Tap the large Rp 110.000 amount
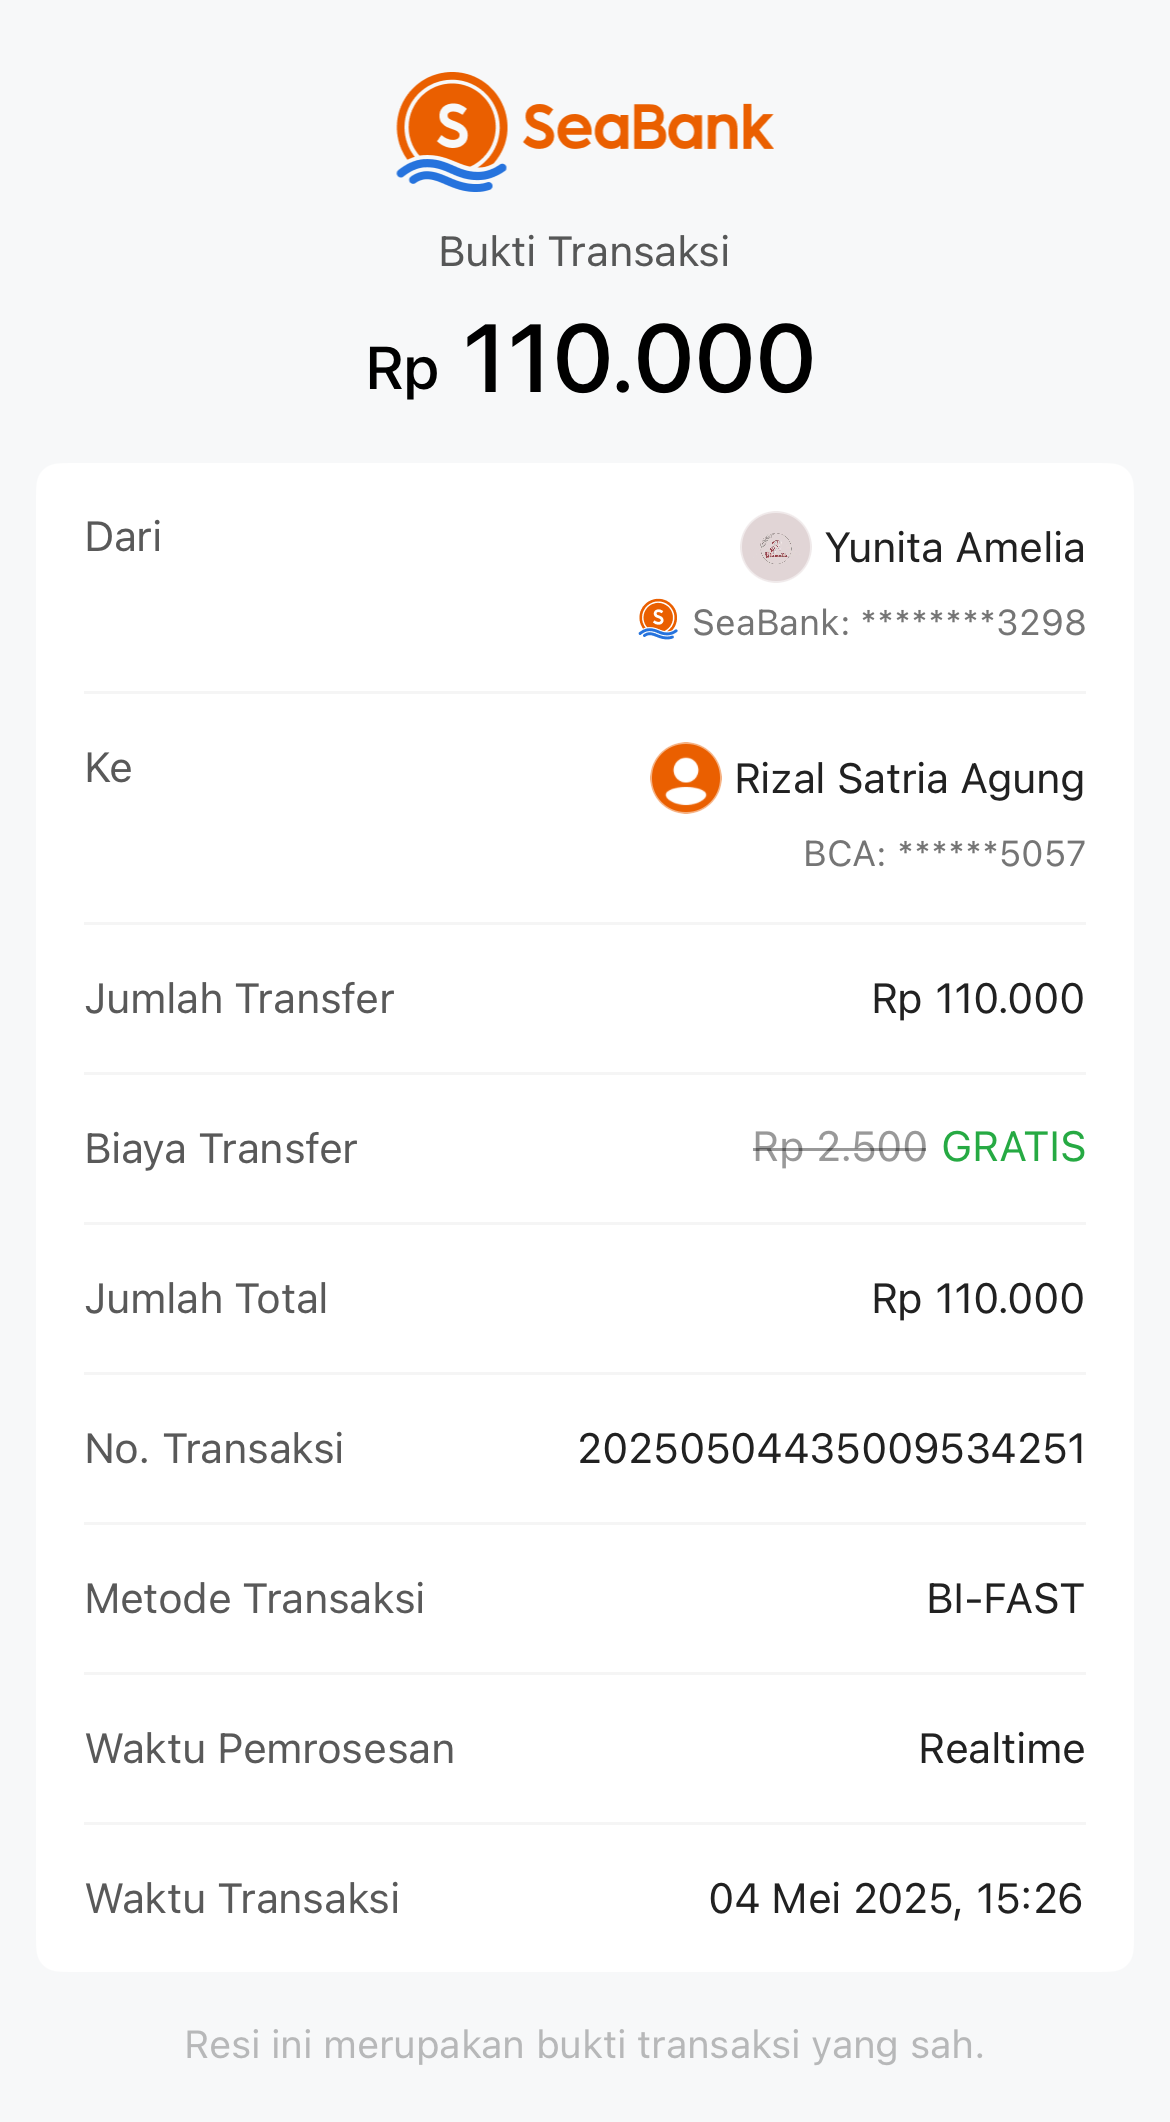 tap(590, 360)
